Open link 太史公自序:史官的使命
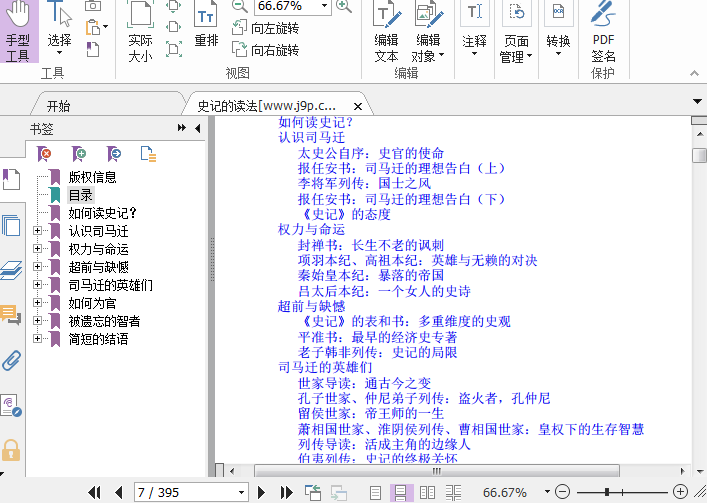The image size is (707, 503). [371, 153]
